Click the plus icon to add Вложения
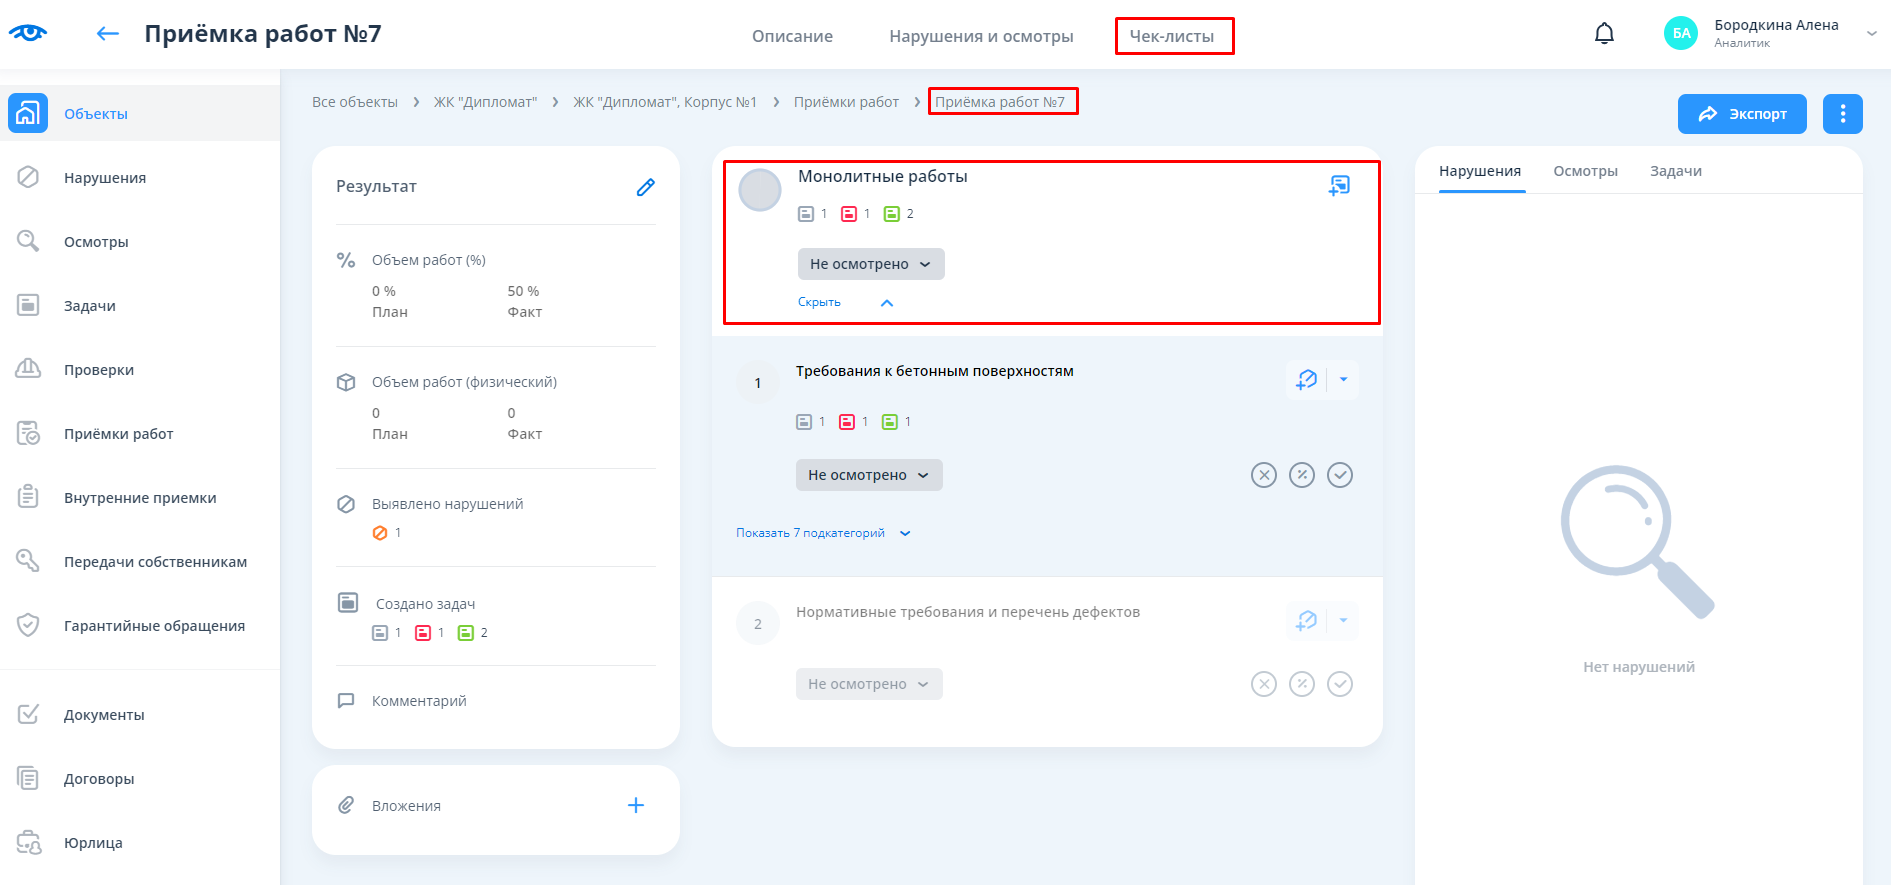Image resolution: width=1891 pixels, height=885 pixels. click(635, 805)
